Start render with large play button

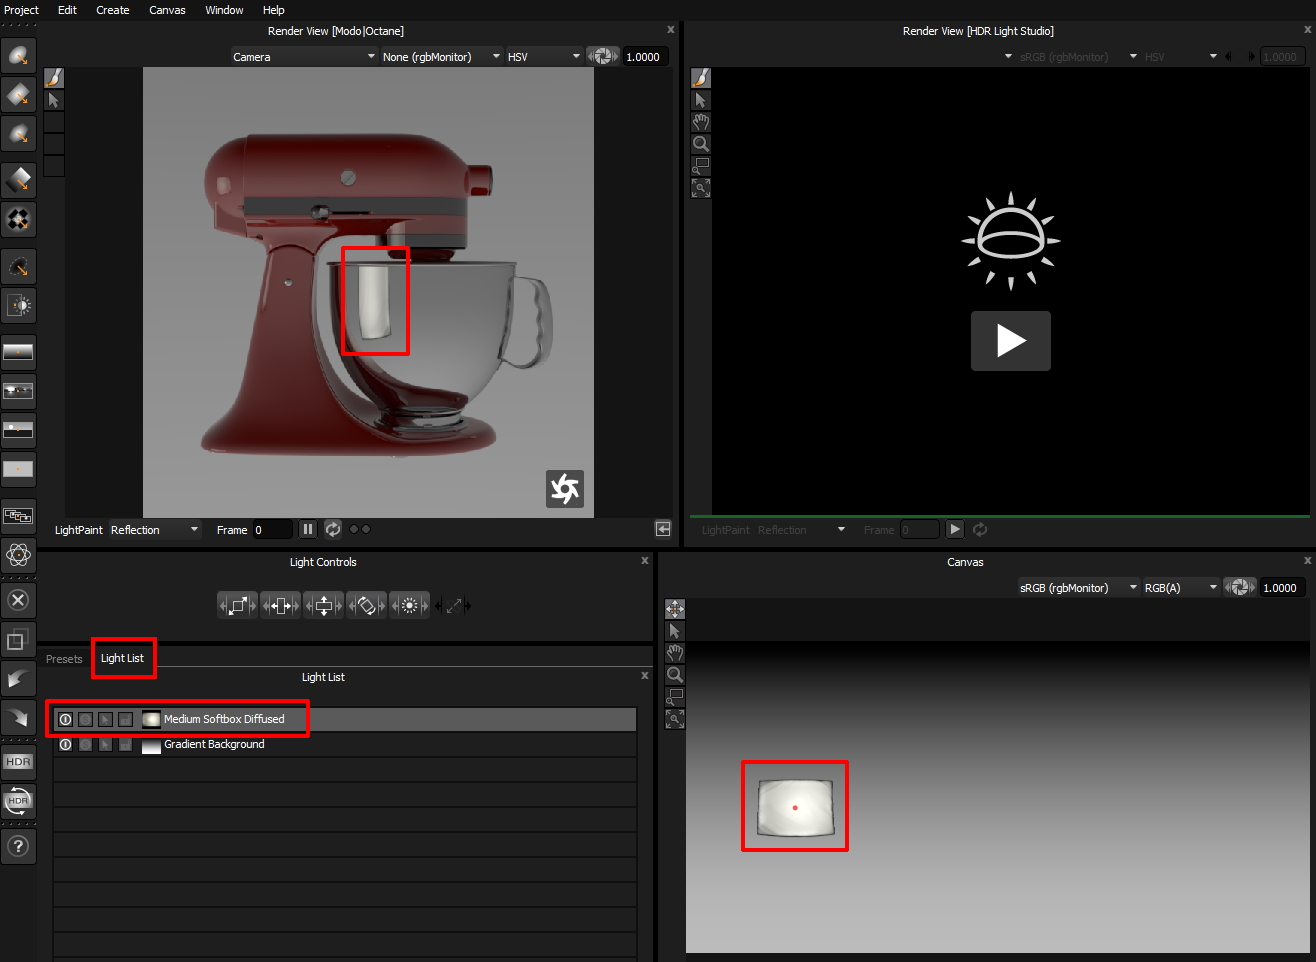coord(1010,341)
